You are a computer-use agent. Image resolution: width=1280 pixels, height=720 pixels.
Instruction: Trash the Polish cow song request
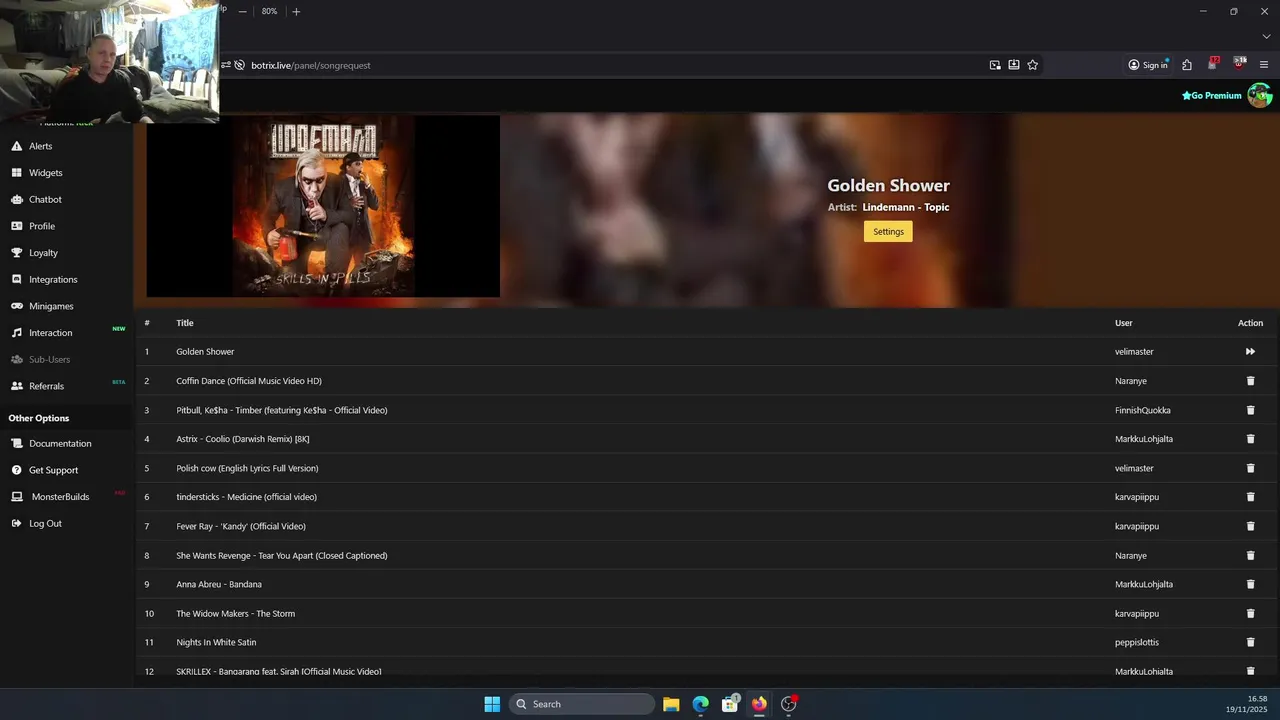[1250, 468]
